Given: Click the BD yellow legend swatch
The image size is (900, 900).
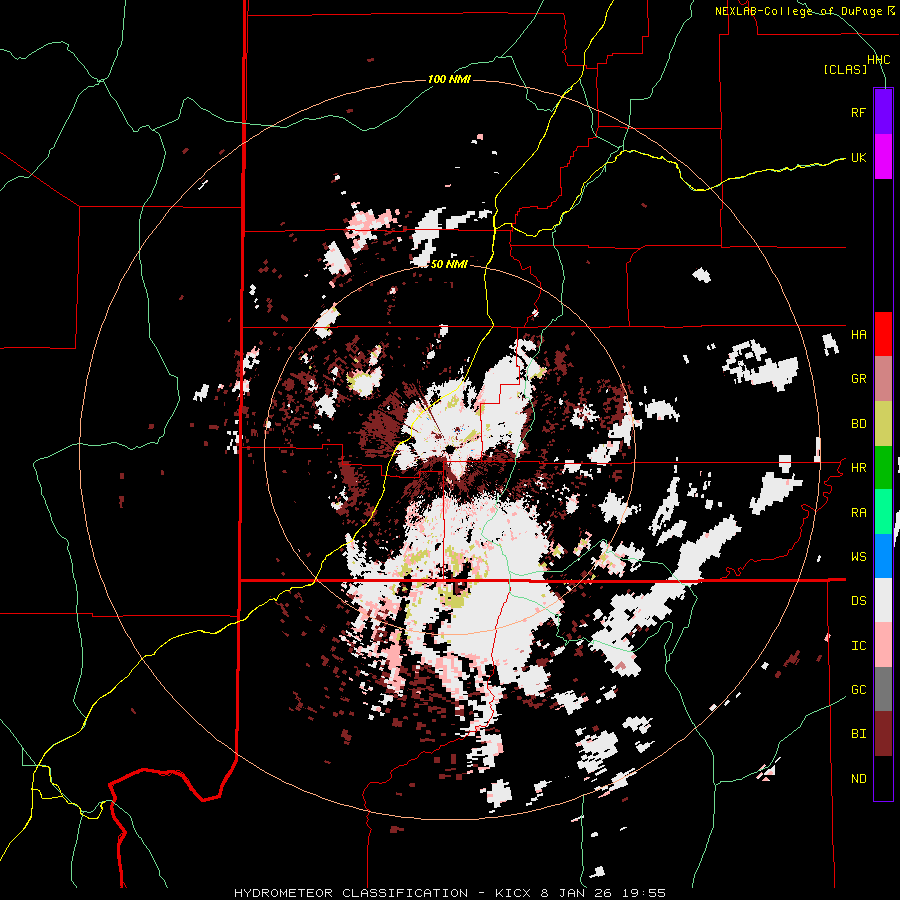Looking at the screenshot, I should (x=883, y=424).
